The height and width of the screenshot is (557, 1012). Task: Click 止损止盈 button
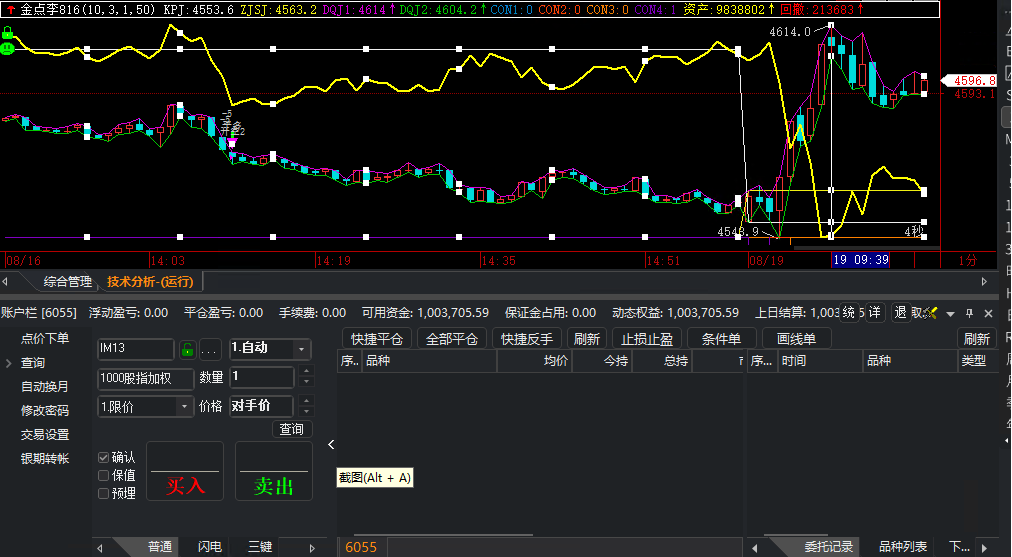tap(647, 339)
